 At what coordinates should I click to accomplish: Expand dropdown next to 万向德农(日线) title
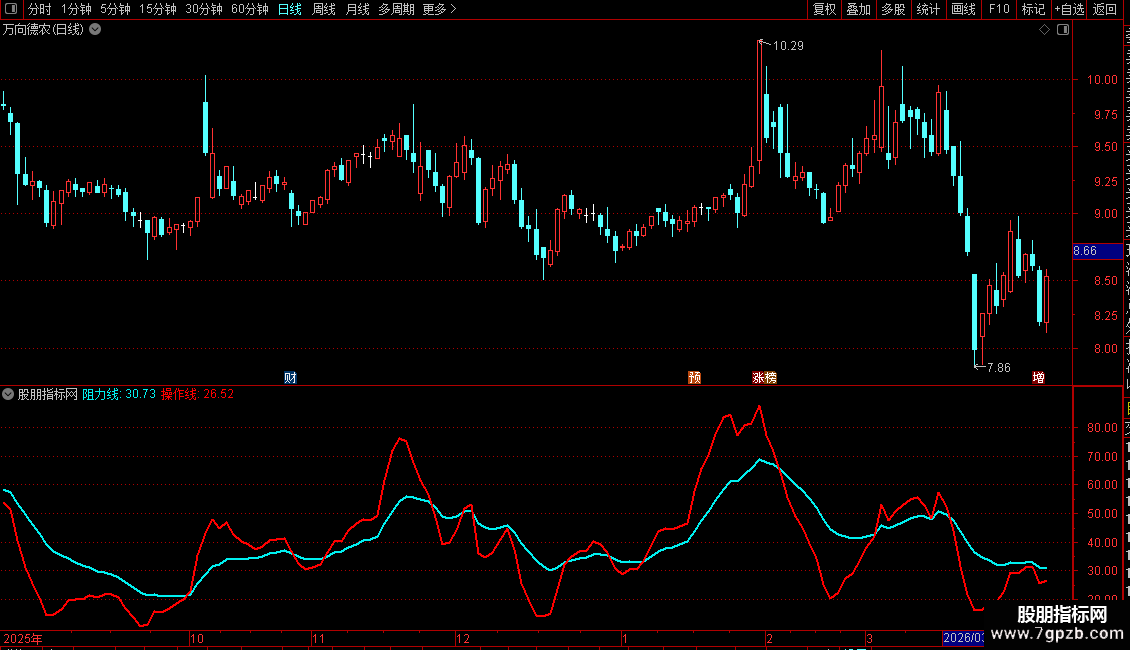click(95, 30)
